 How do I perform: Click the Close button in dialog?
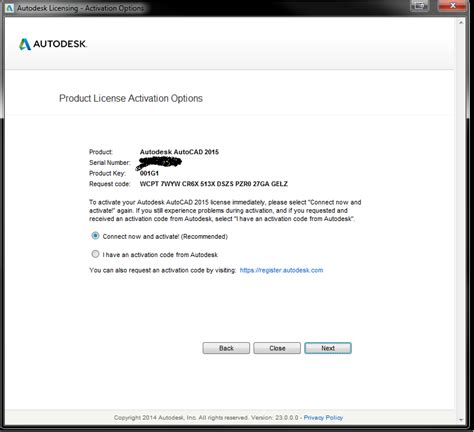(x=277, y=348)
